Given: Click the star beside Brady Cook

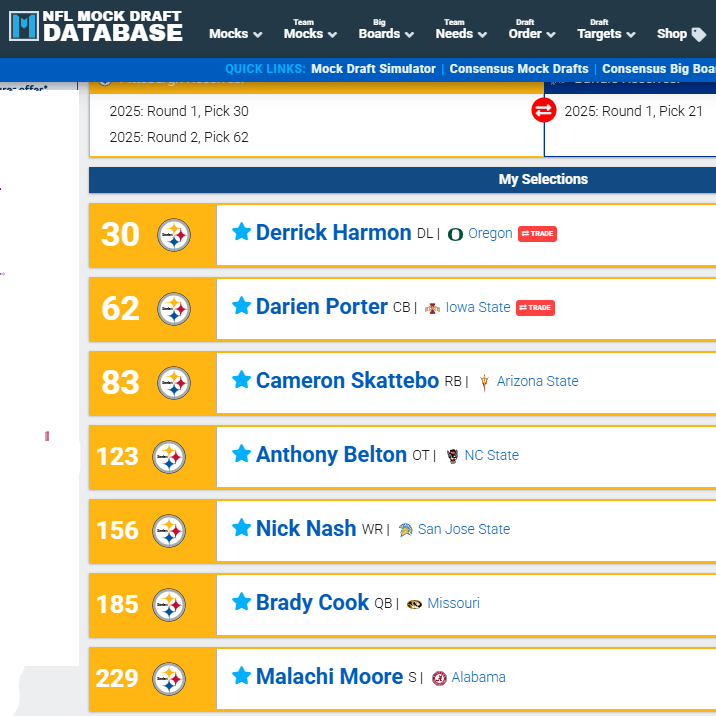Looking at the screenshot, I should (241, 601).
